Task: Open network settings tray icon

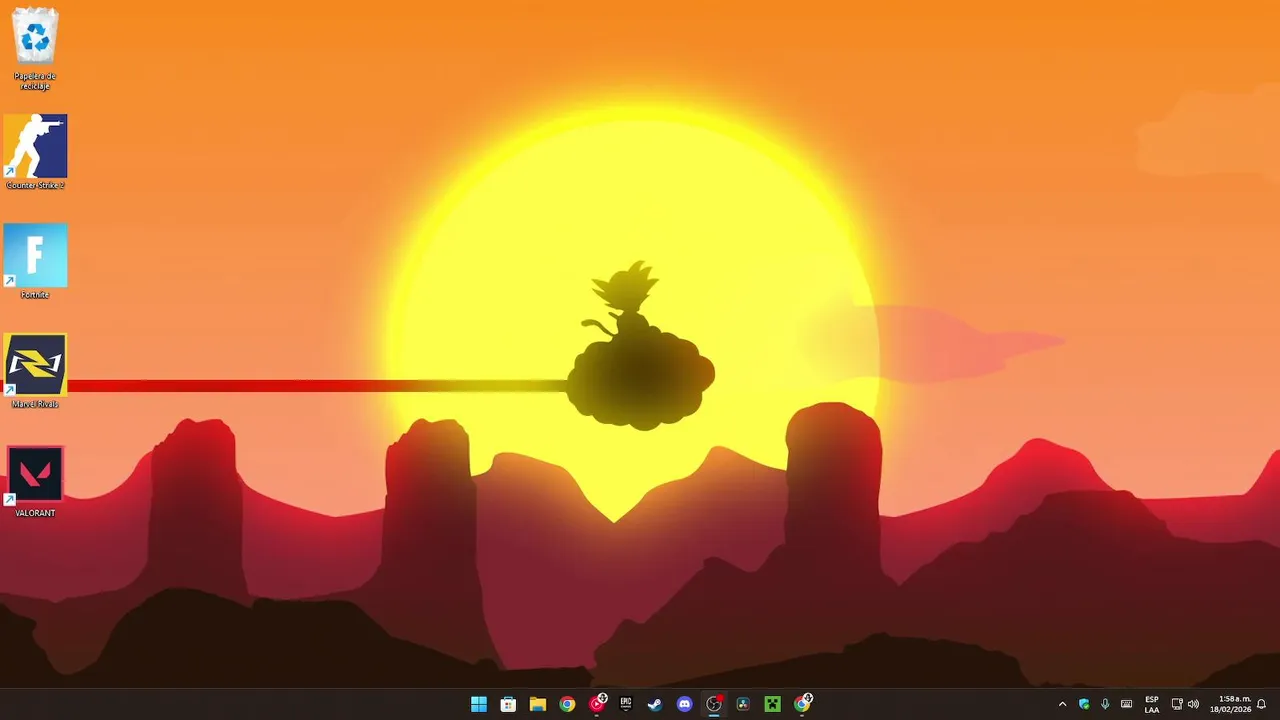Action: point(1177,704)
